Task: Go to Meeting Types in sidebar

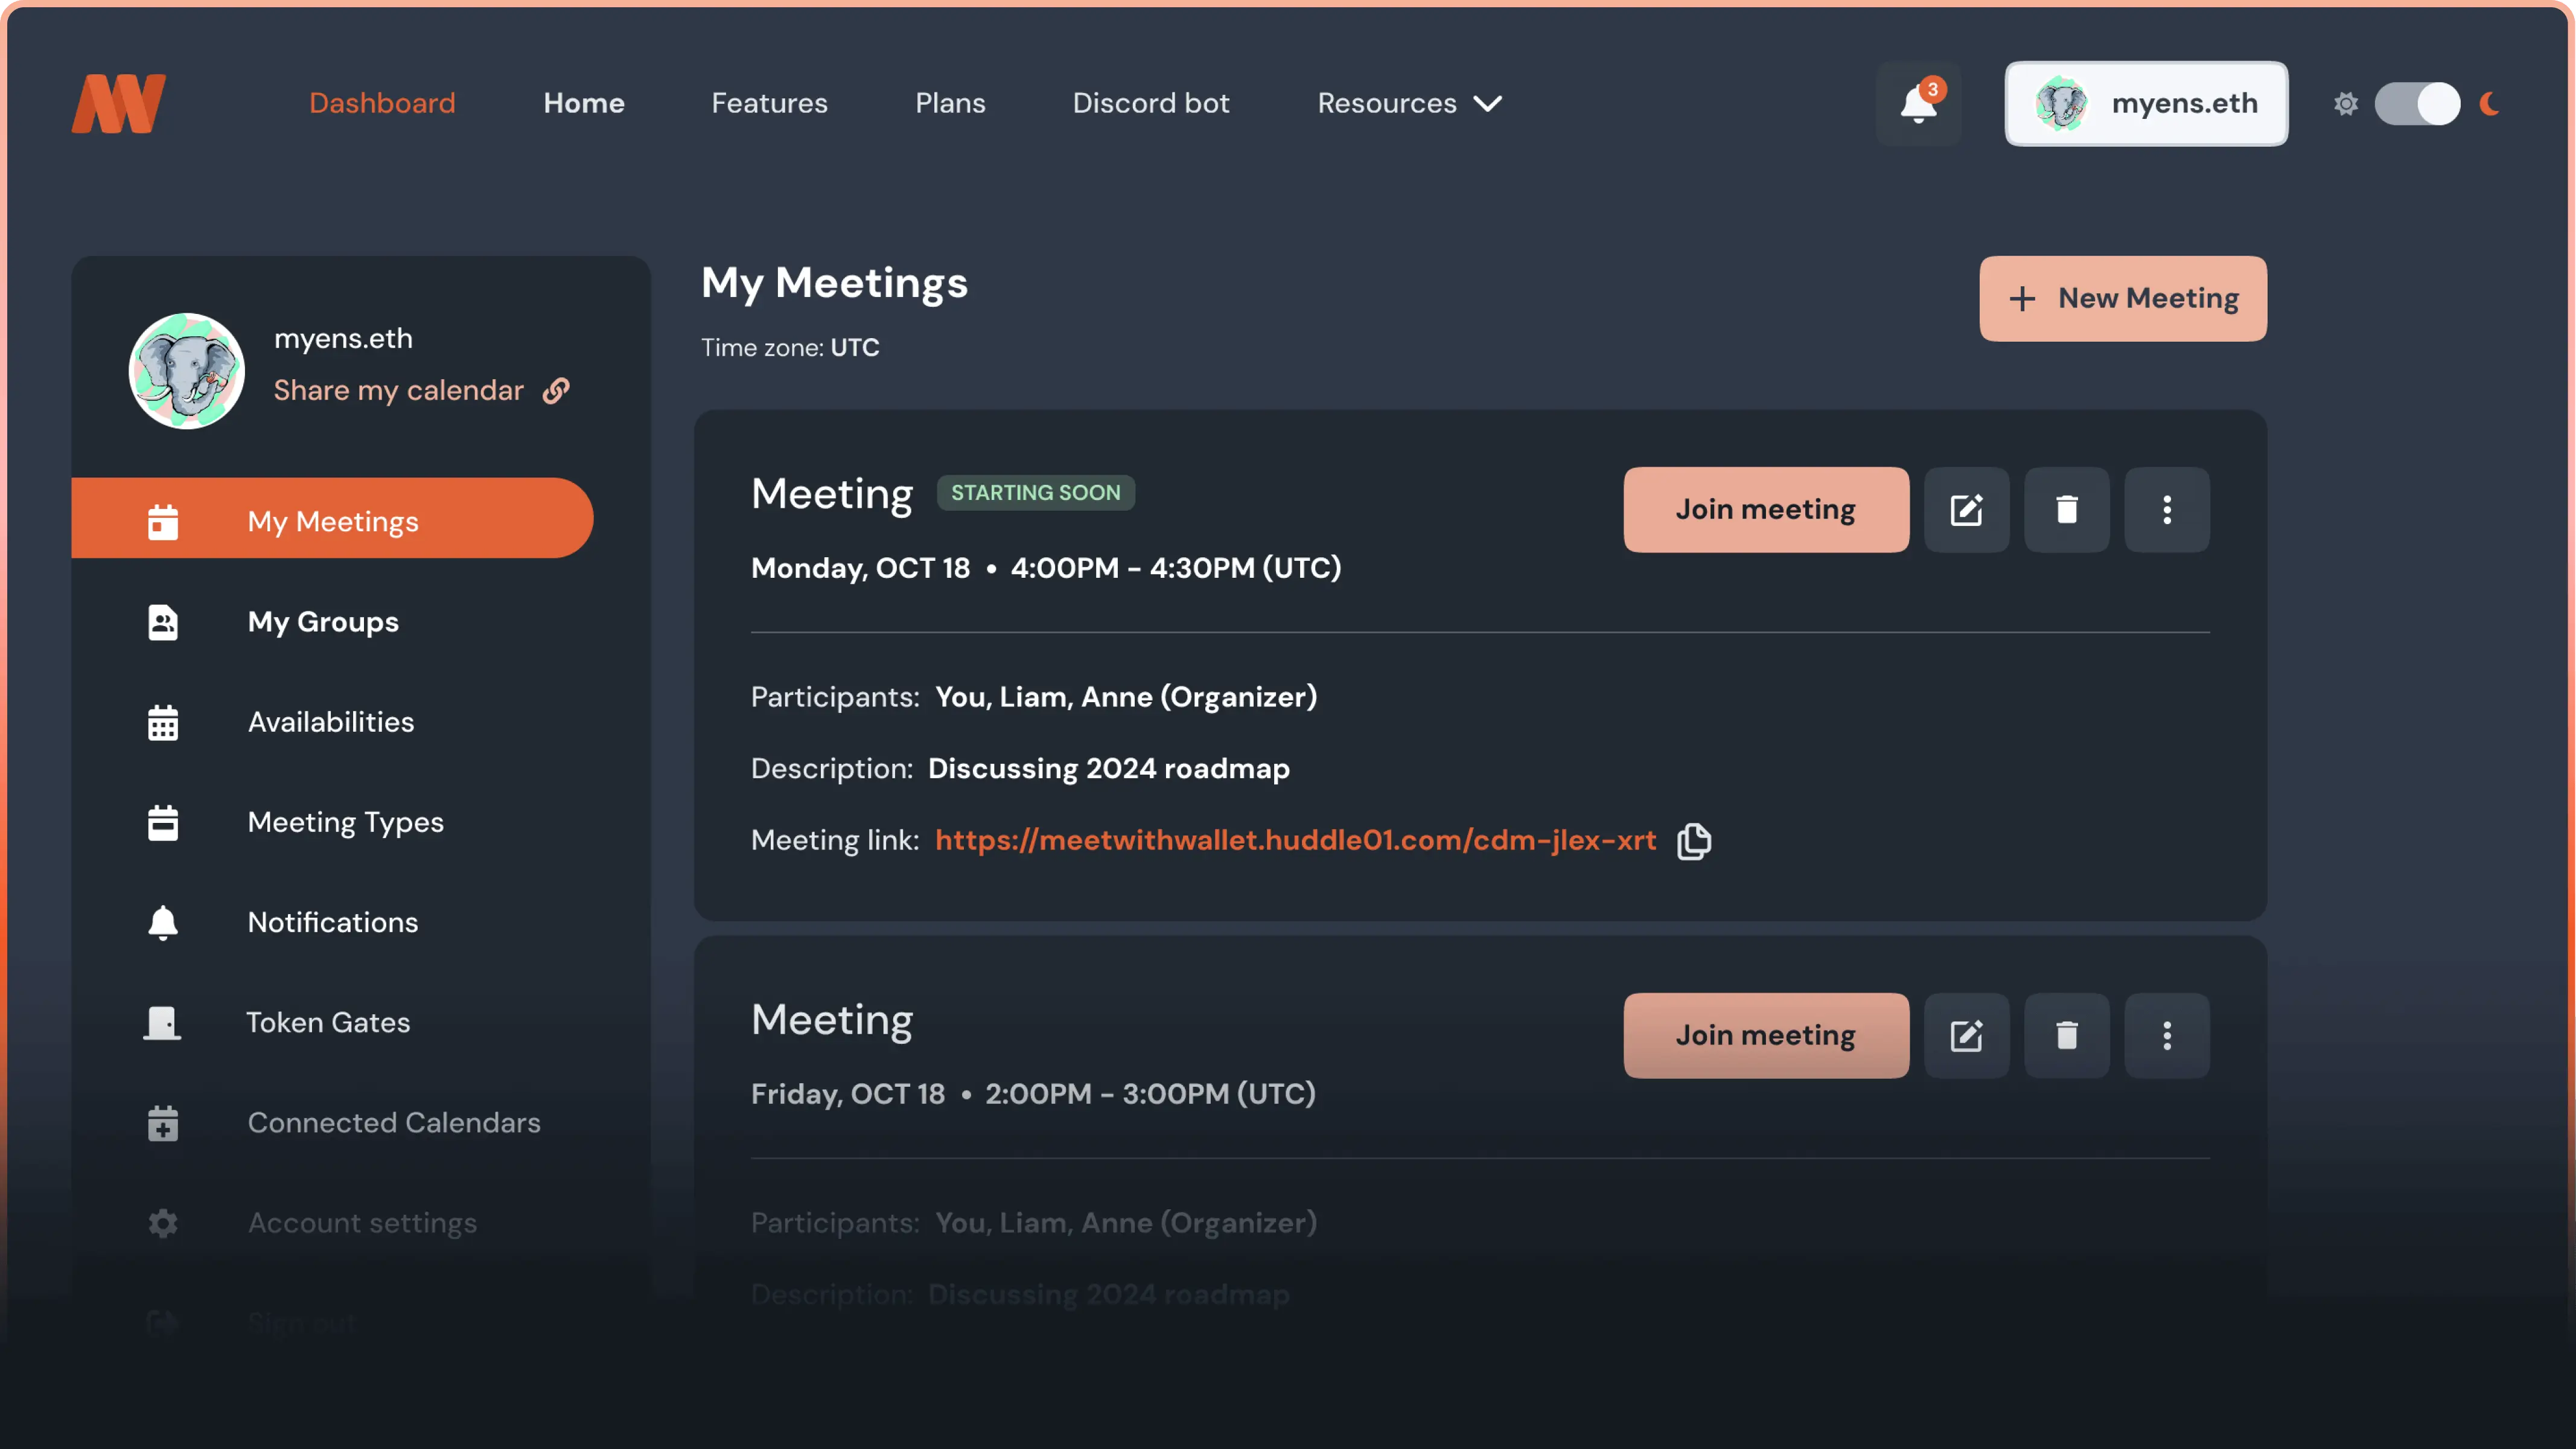Action: click(345, 822)
